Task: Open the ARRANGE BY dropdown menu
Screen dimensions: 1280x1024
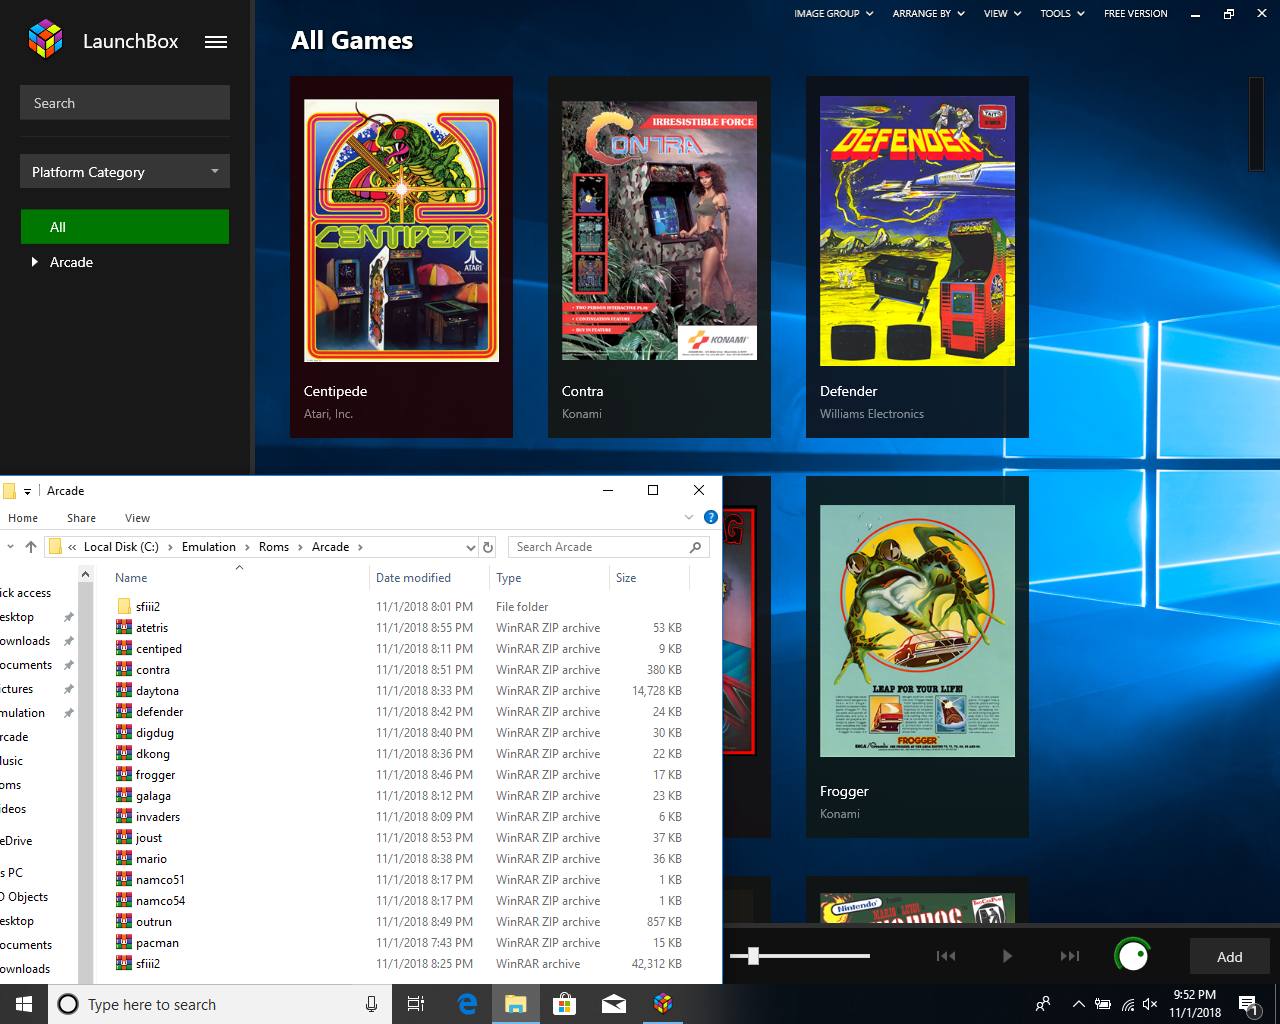Action: click(929, 14)
